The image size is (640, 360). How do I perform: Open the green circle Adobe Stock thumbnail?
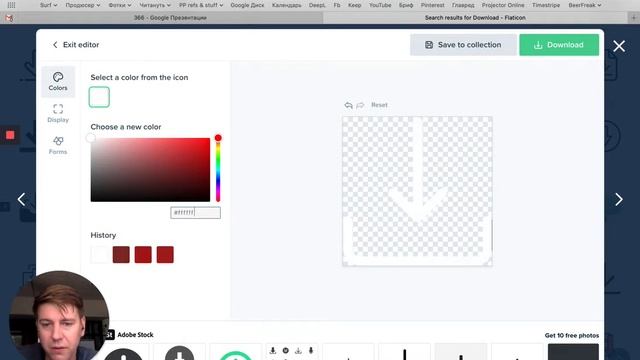pyautogui.click(x=236, y=352)
